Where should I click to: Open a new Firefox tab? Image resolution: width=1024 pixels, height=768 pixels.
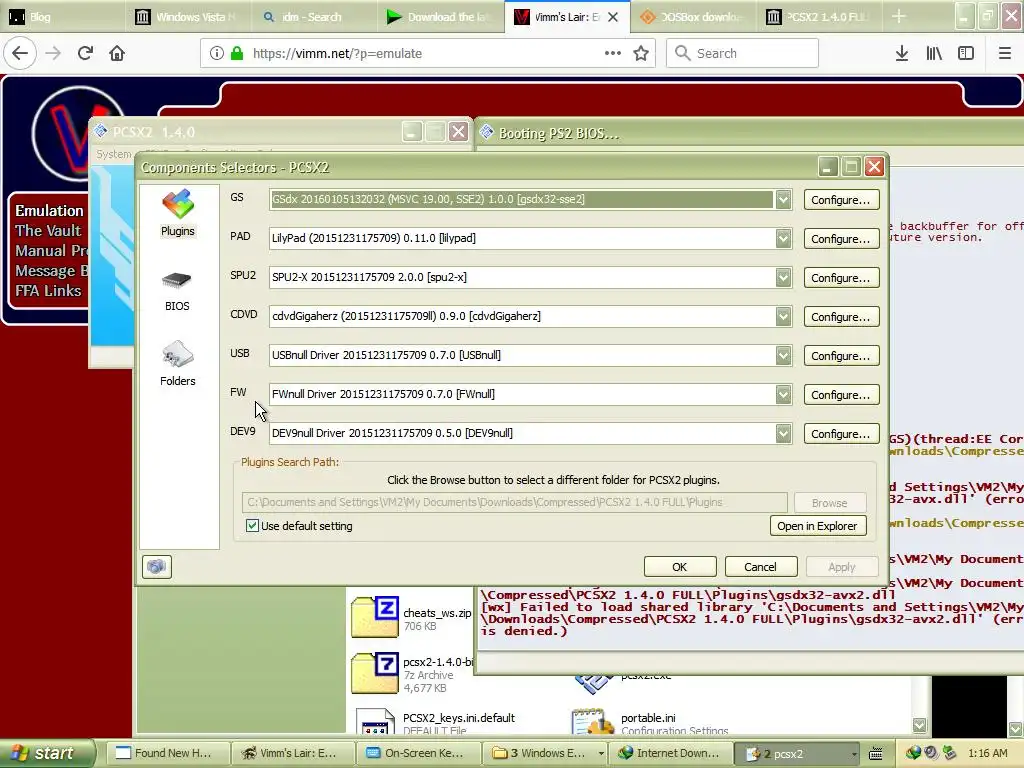tap(899, 16)
